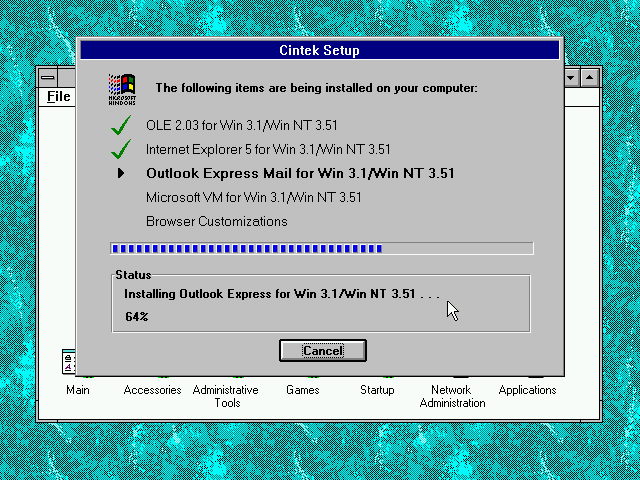The image size is (640, 480).
Task: Cancel the Cintek Setup installation
Action: (x=322, y=351)
